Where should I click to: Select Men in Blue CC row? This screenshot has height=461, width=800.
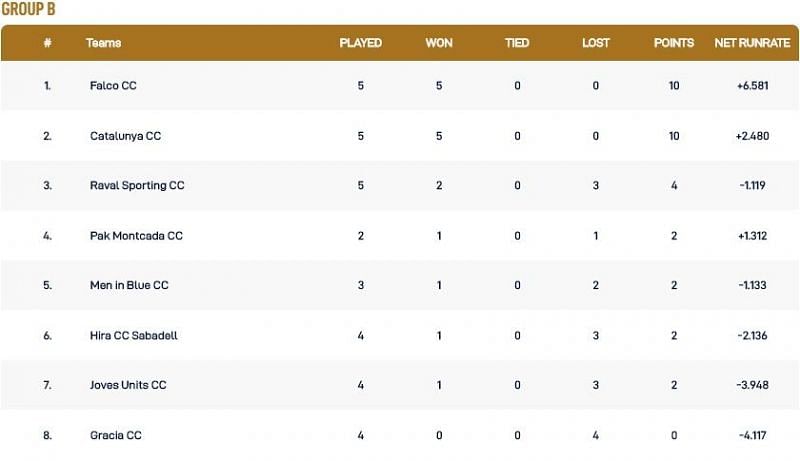click(x=129, y=285)
